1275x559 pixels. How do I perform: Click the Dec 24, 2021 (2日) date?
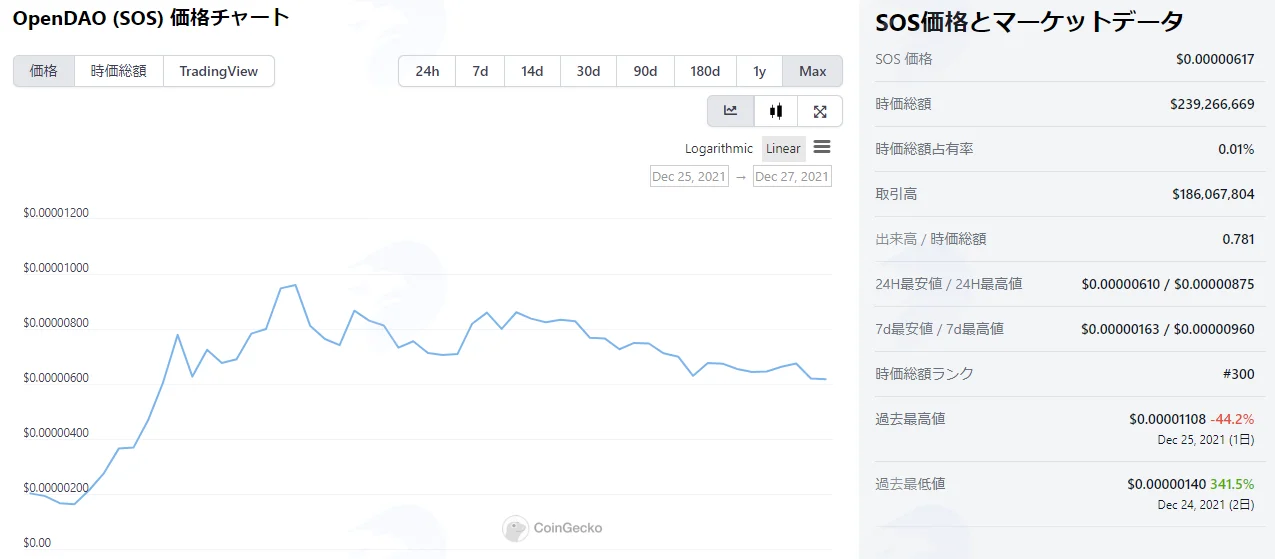1206,505
